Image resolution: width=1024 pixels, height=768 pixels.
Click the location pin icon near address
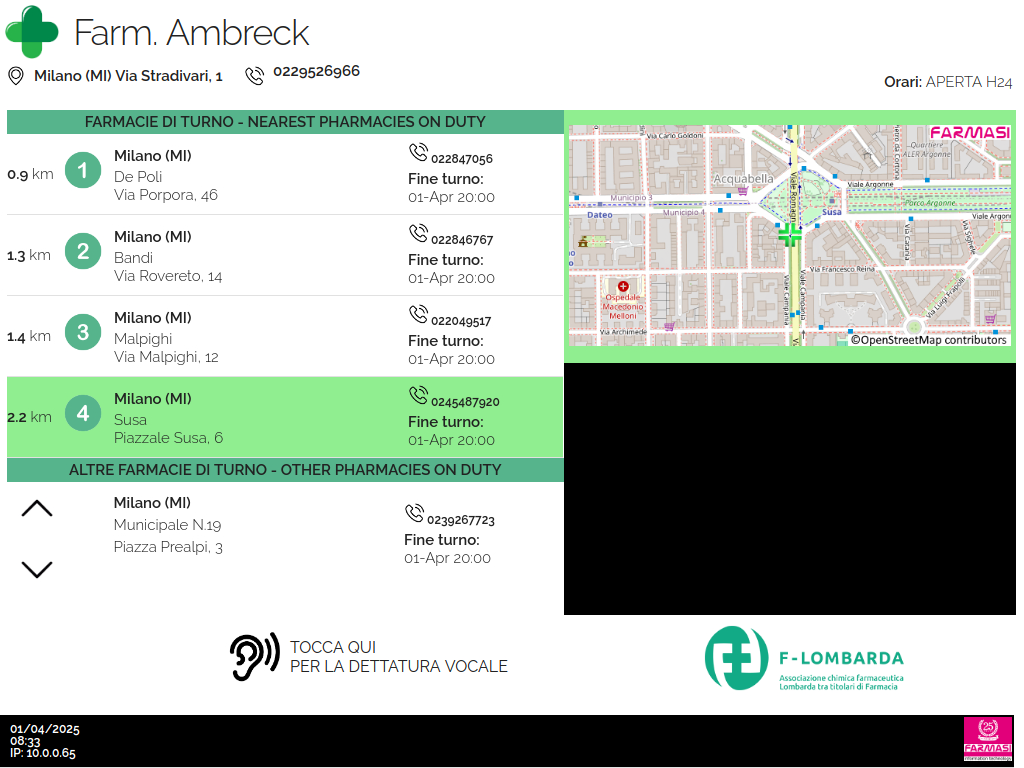(16, 76)
